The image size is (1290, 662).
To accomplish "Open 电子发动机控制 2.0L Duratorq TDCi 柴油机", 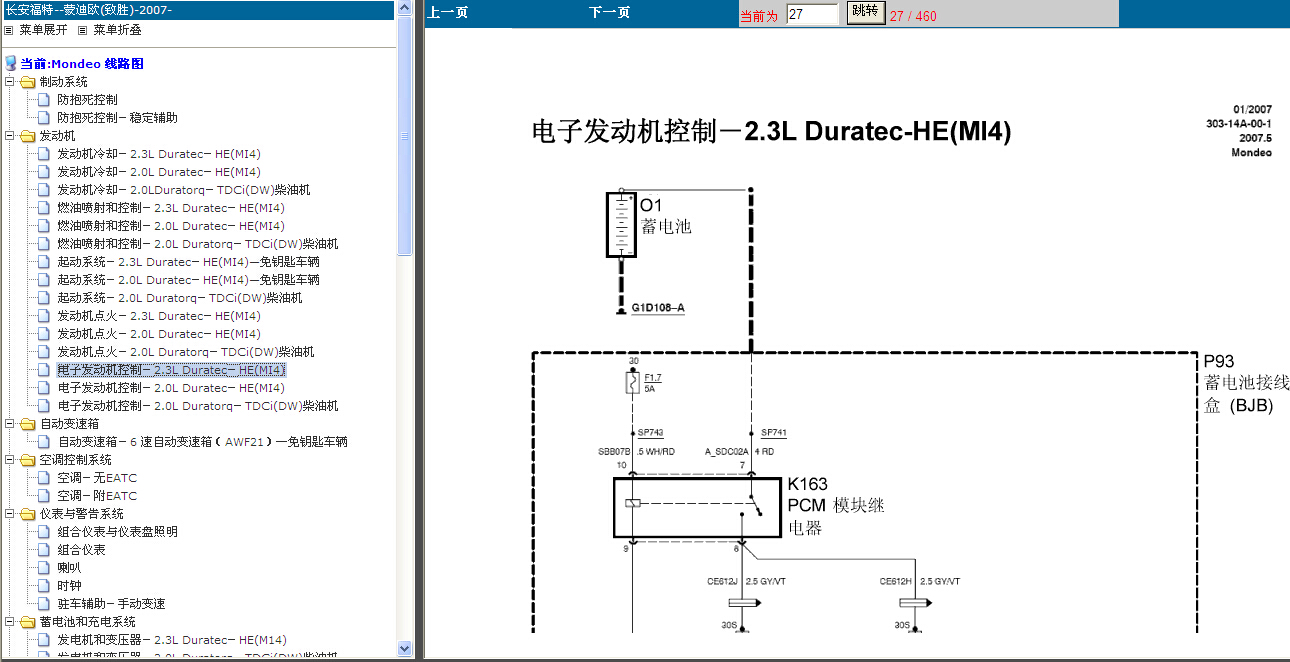I will coord(198,406).
